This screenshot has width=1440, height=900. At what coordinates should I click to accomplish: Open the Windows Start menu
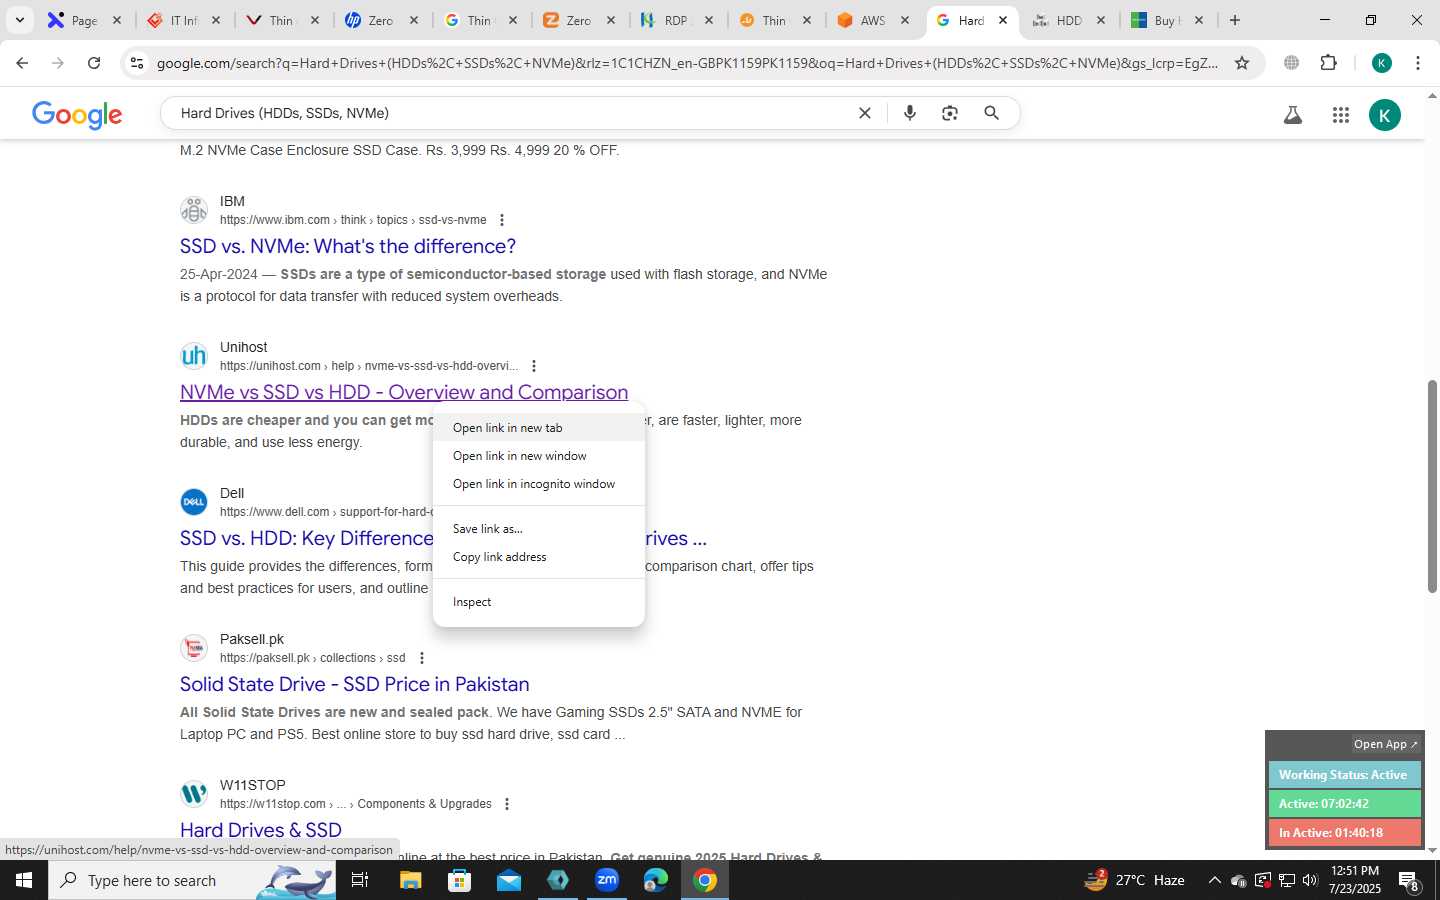(24, 880)
